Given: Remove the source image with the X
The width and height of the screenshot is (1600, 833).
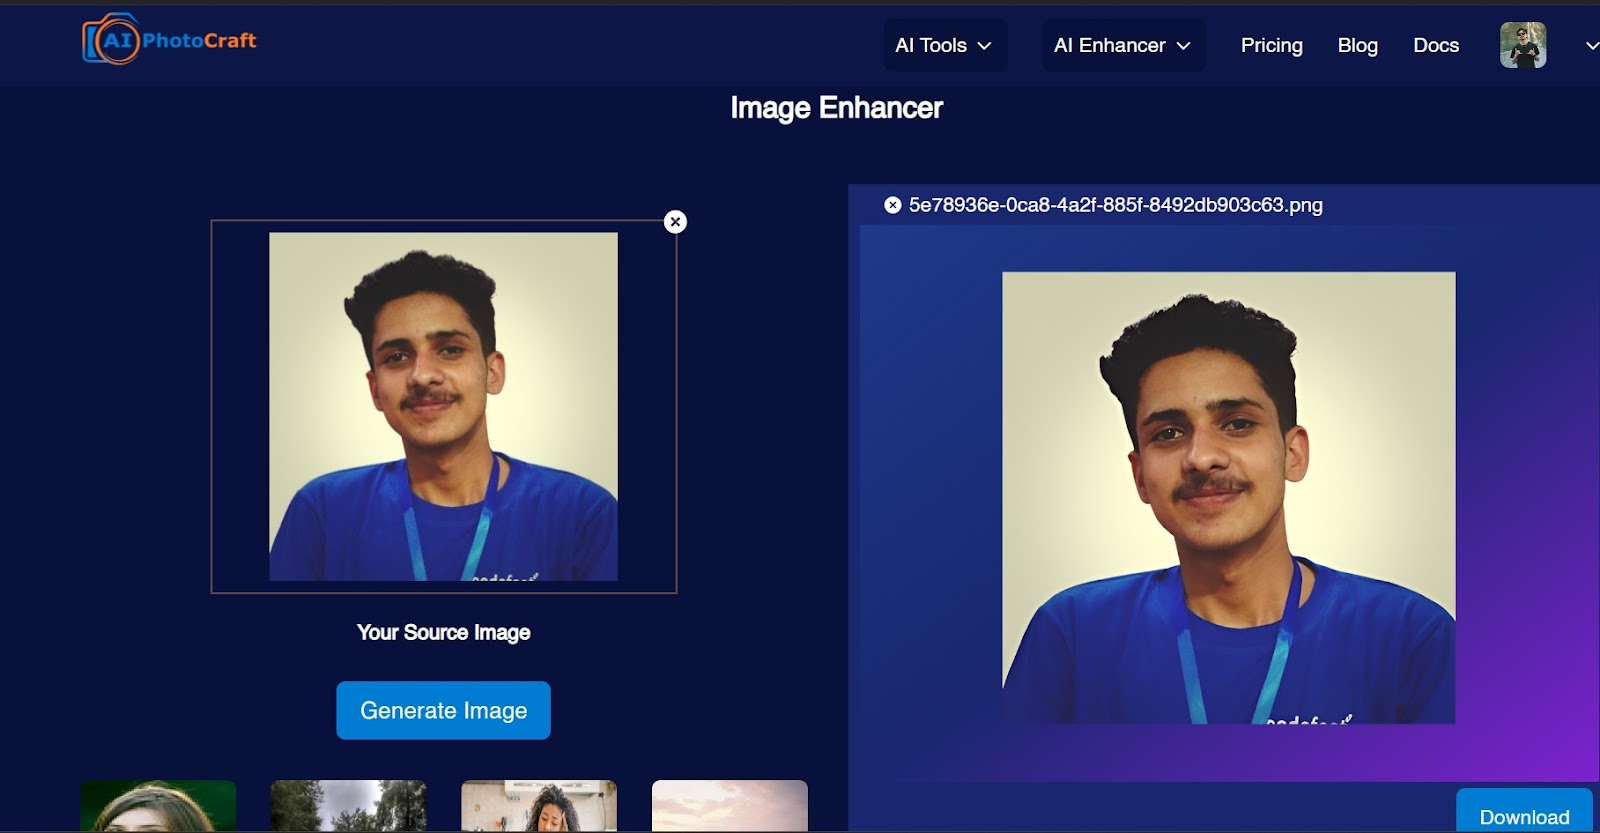Looking at the screenshot, I should 676,222.
